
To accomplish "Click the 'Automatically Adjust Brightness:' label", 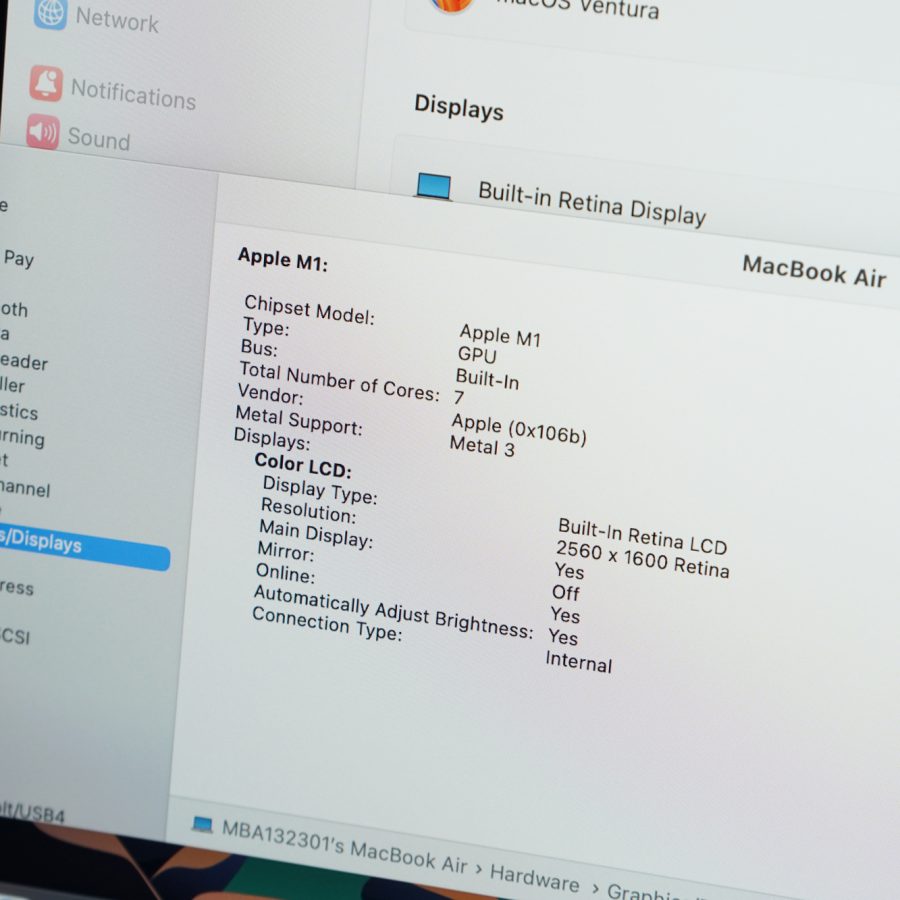I will click(x=393, y=611).
